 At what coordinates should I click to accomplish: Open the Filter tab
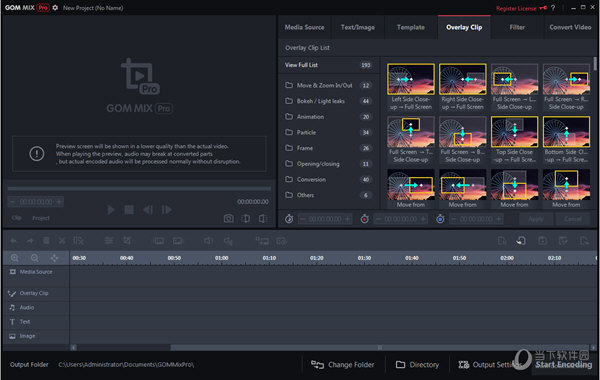tap(517, 27)
